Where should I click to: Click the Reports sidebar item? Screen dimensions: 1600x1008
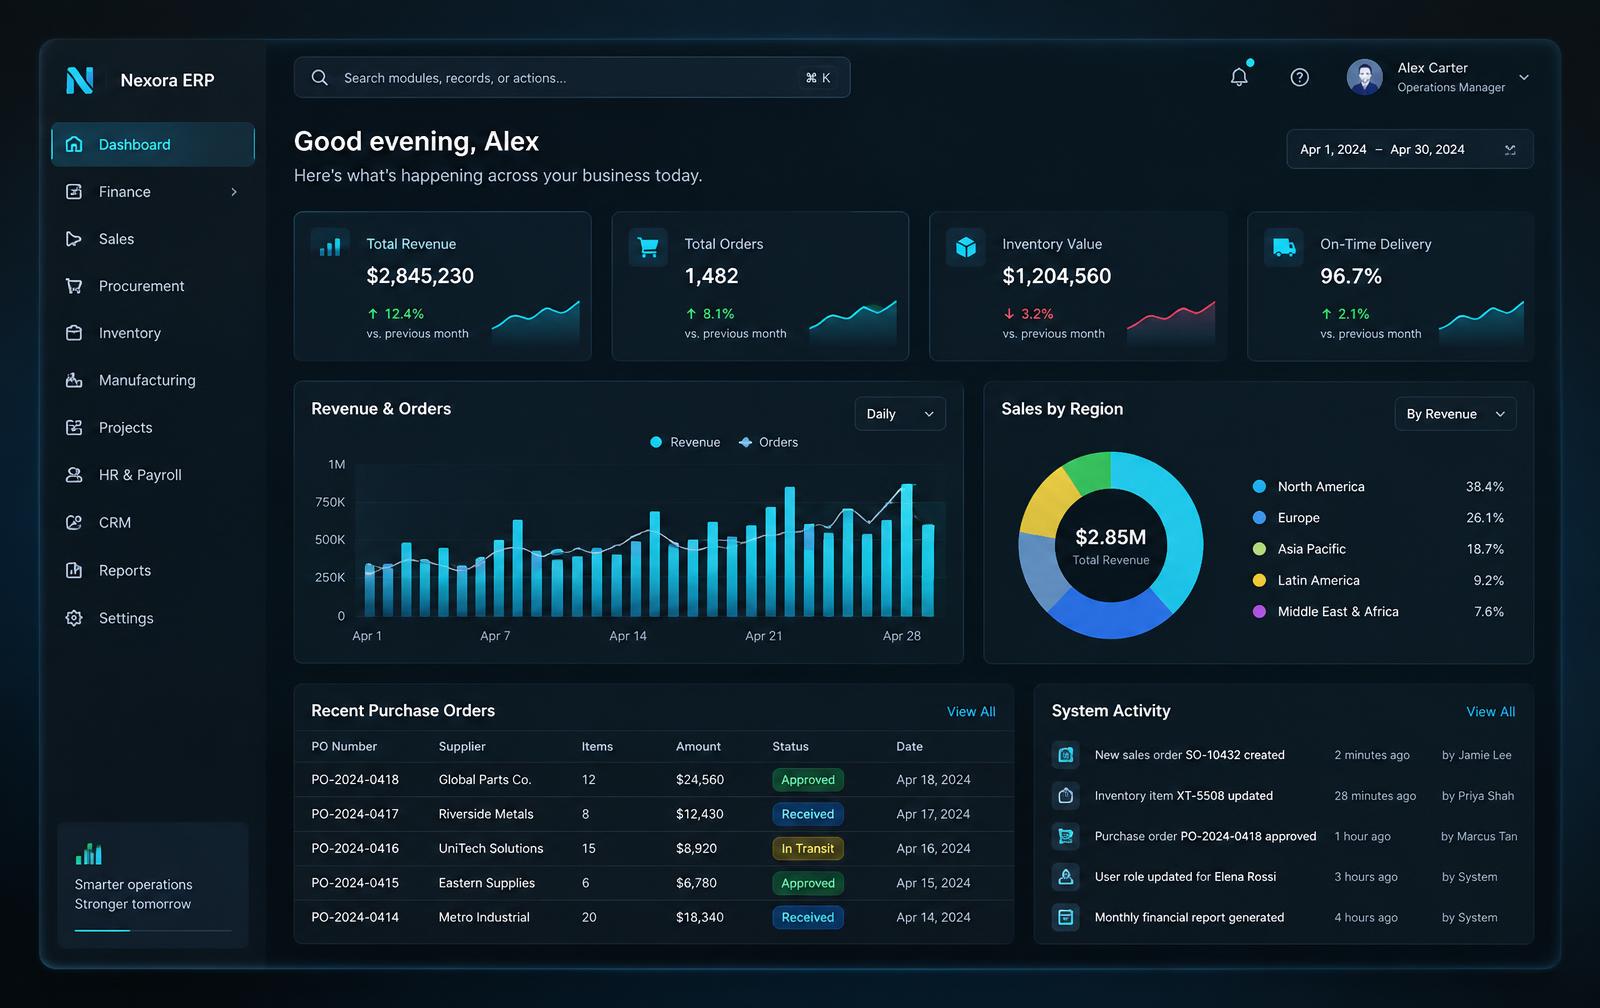(153, 571)
